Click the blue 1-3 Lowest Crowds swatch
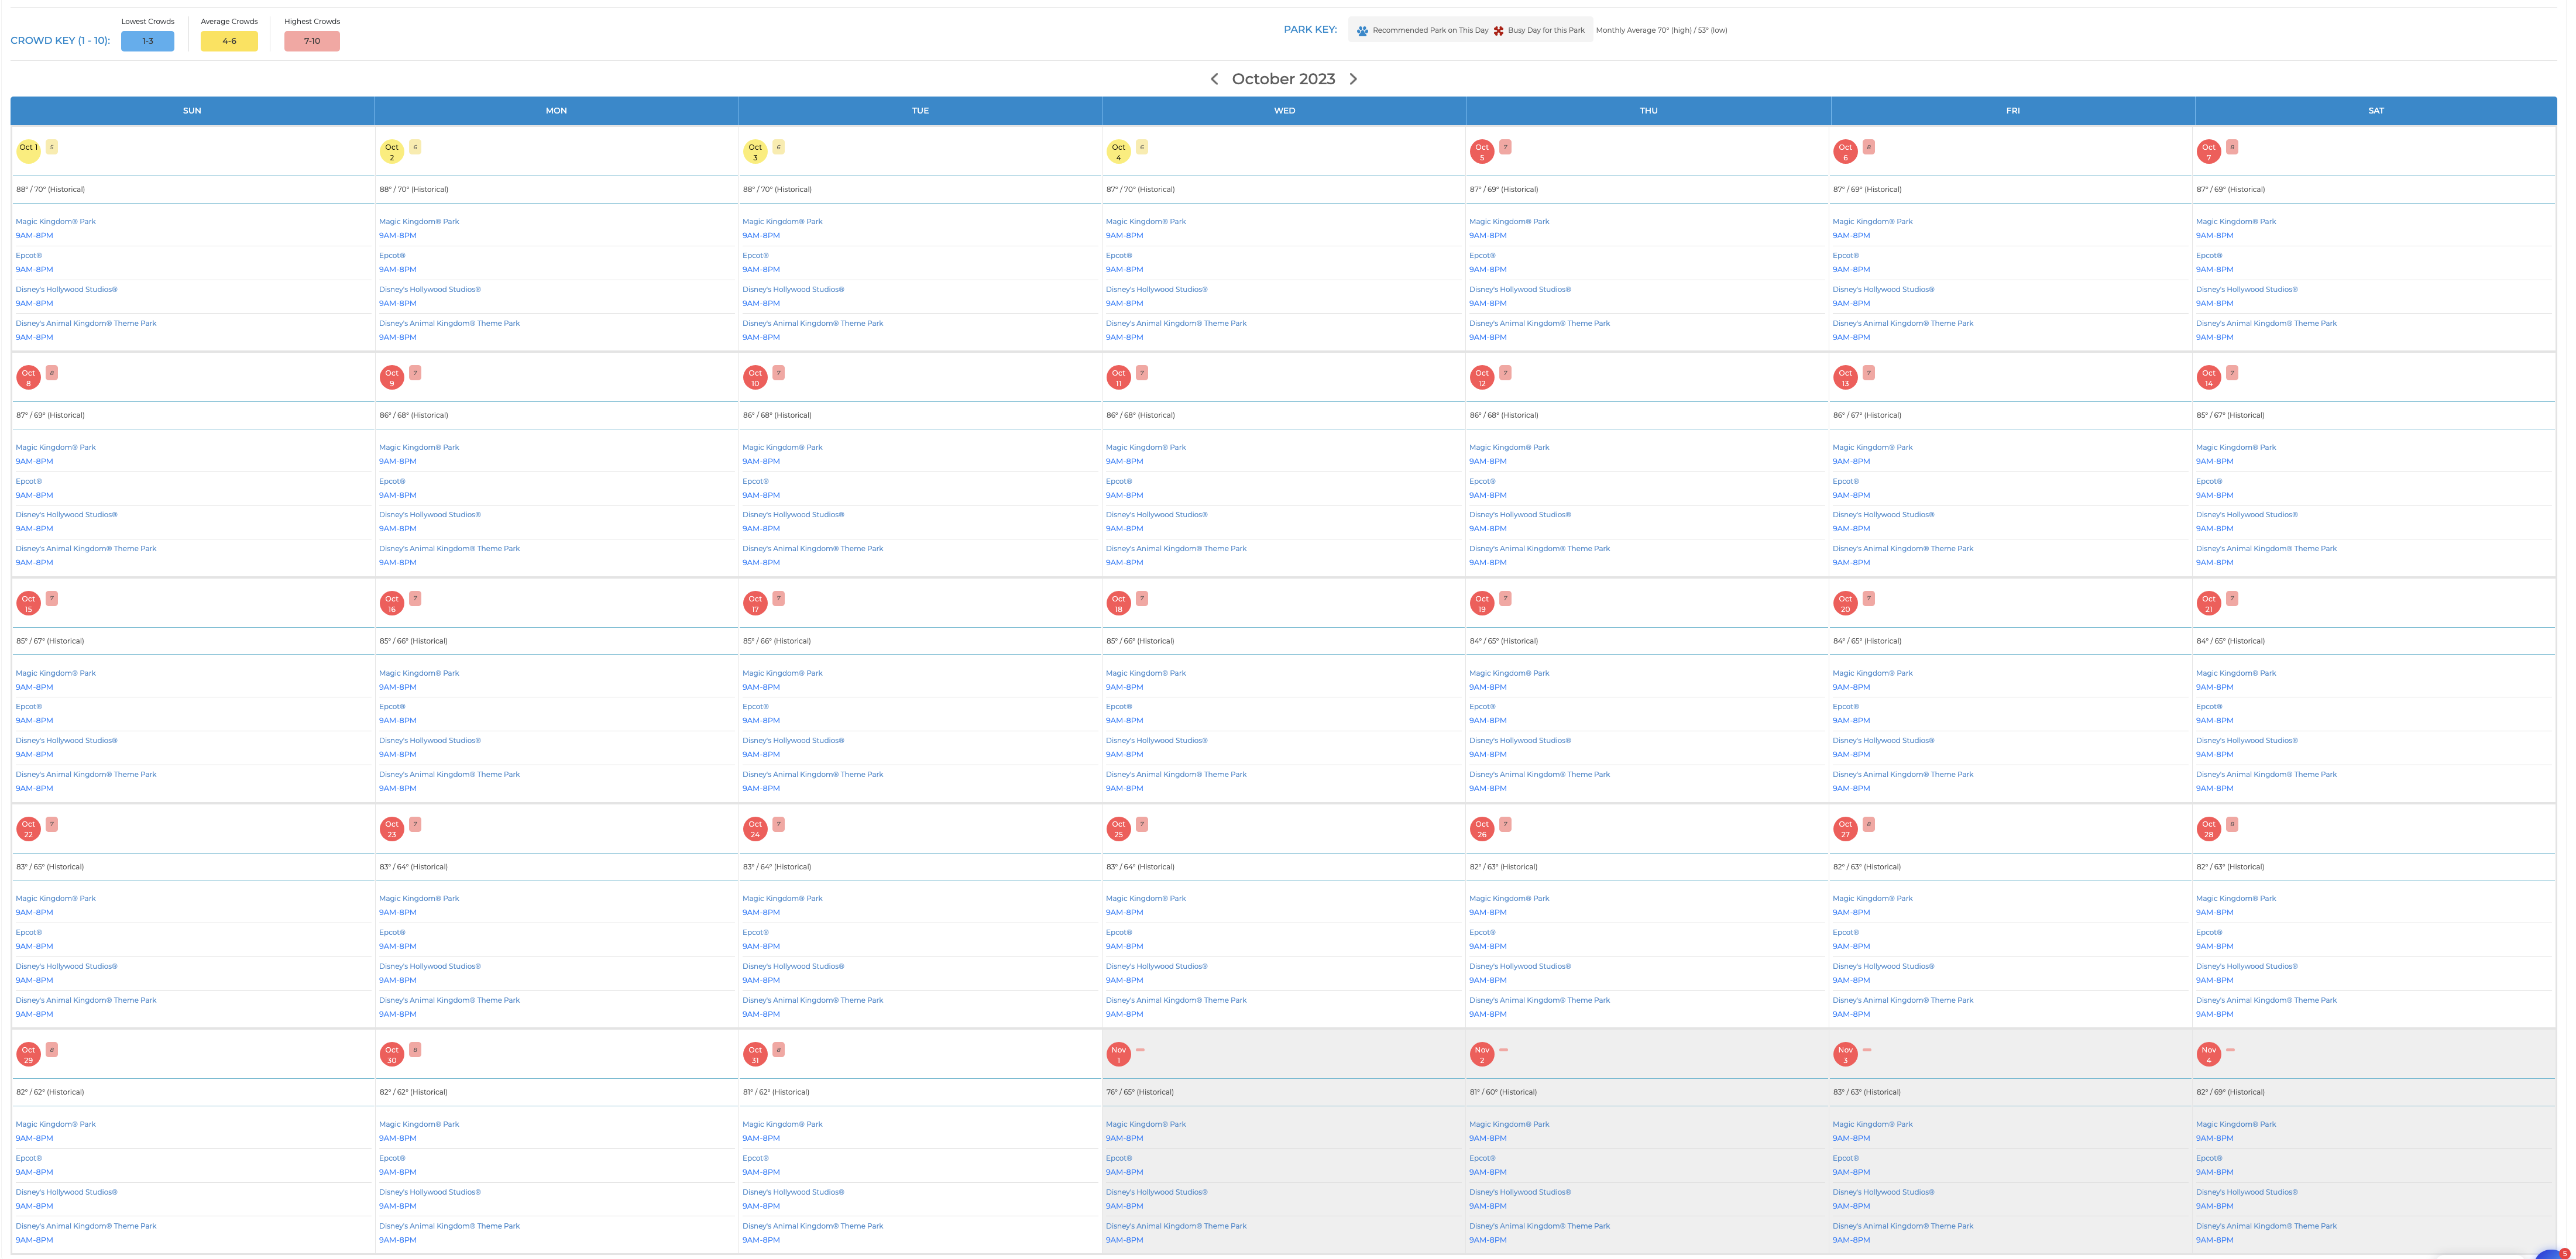Screen dimensions: 2576x1259 [148, 41]
